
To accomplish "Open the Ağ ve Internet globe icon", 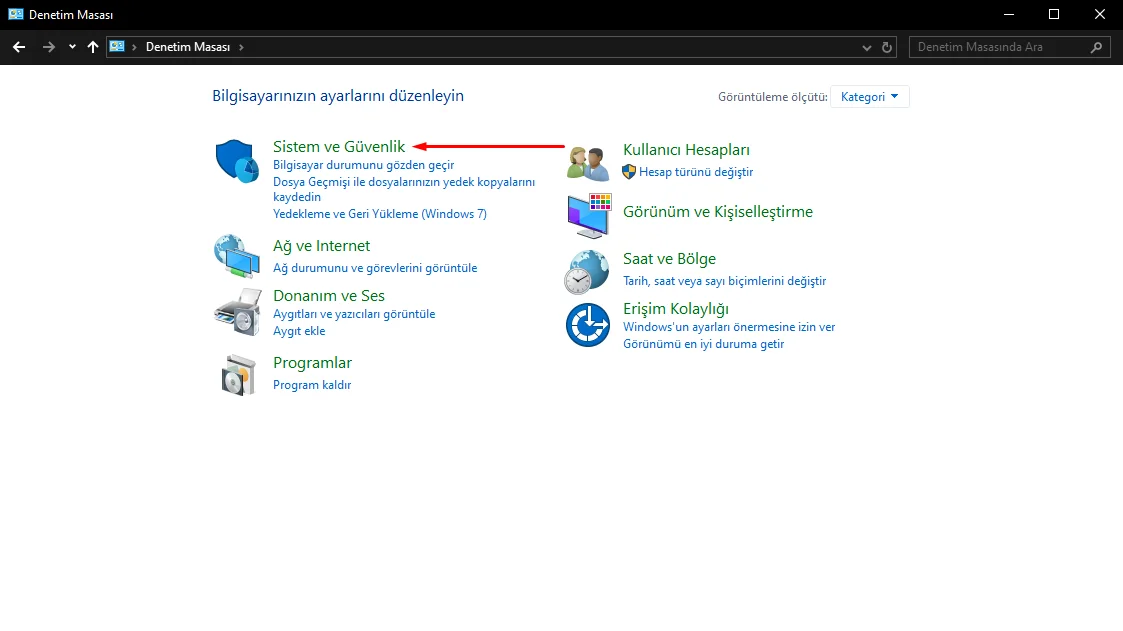I will click(x=237, y=256).
